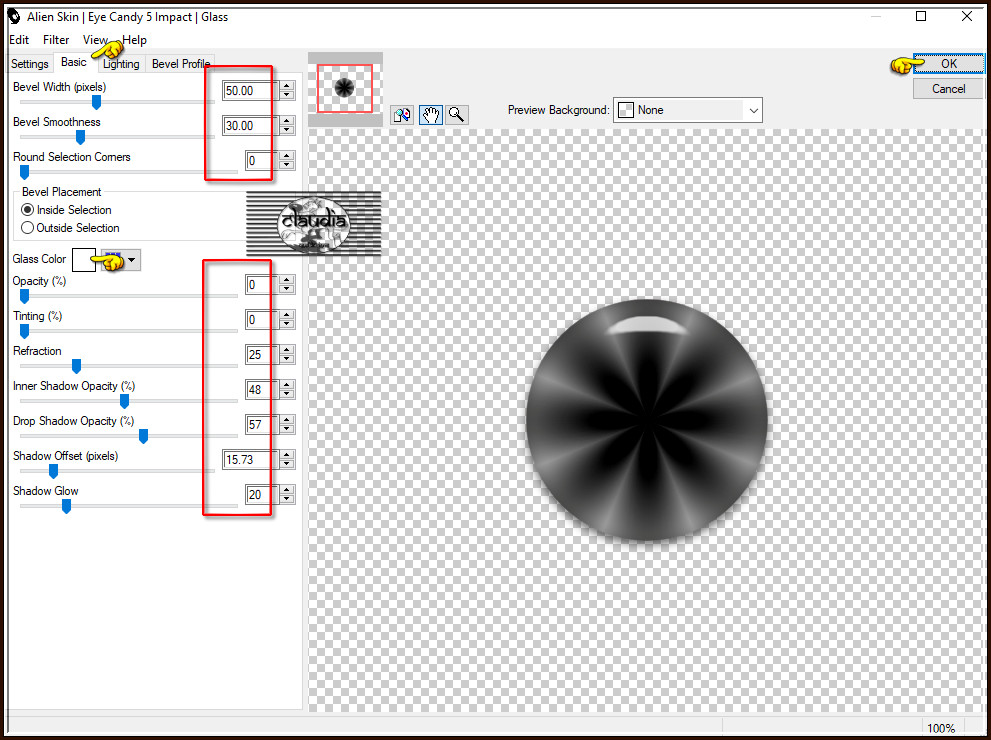
Task: Click the Refraction value field
Action: coord(262,355)
